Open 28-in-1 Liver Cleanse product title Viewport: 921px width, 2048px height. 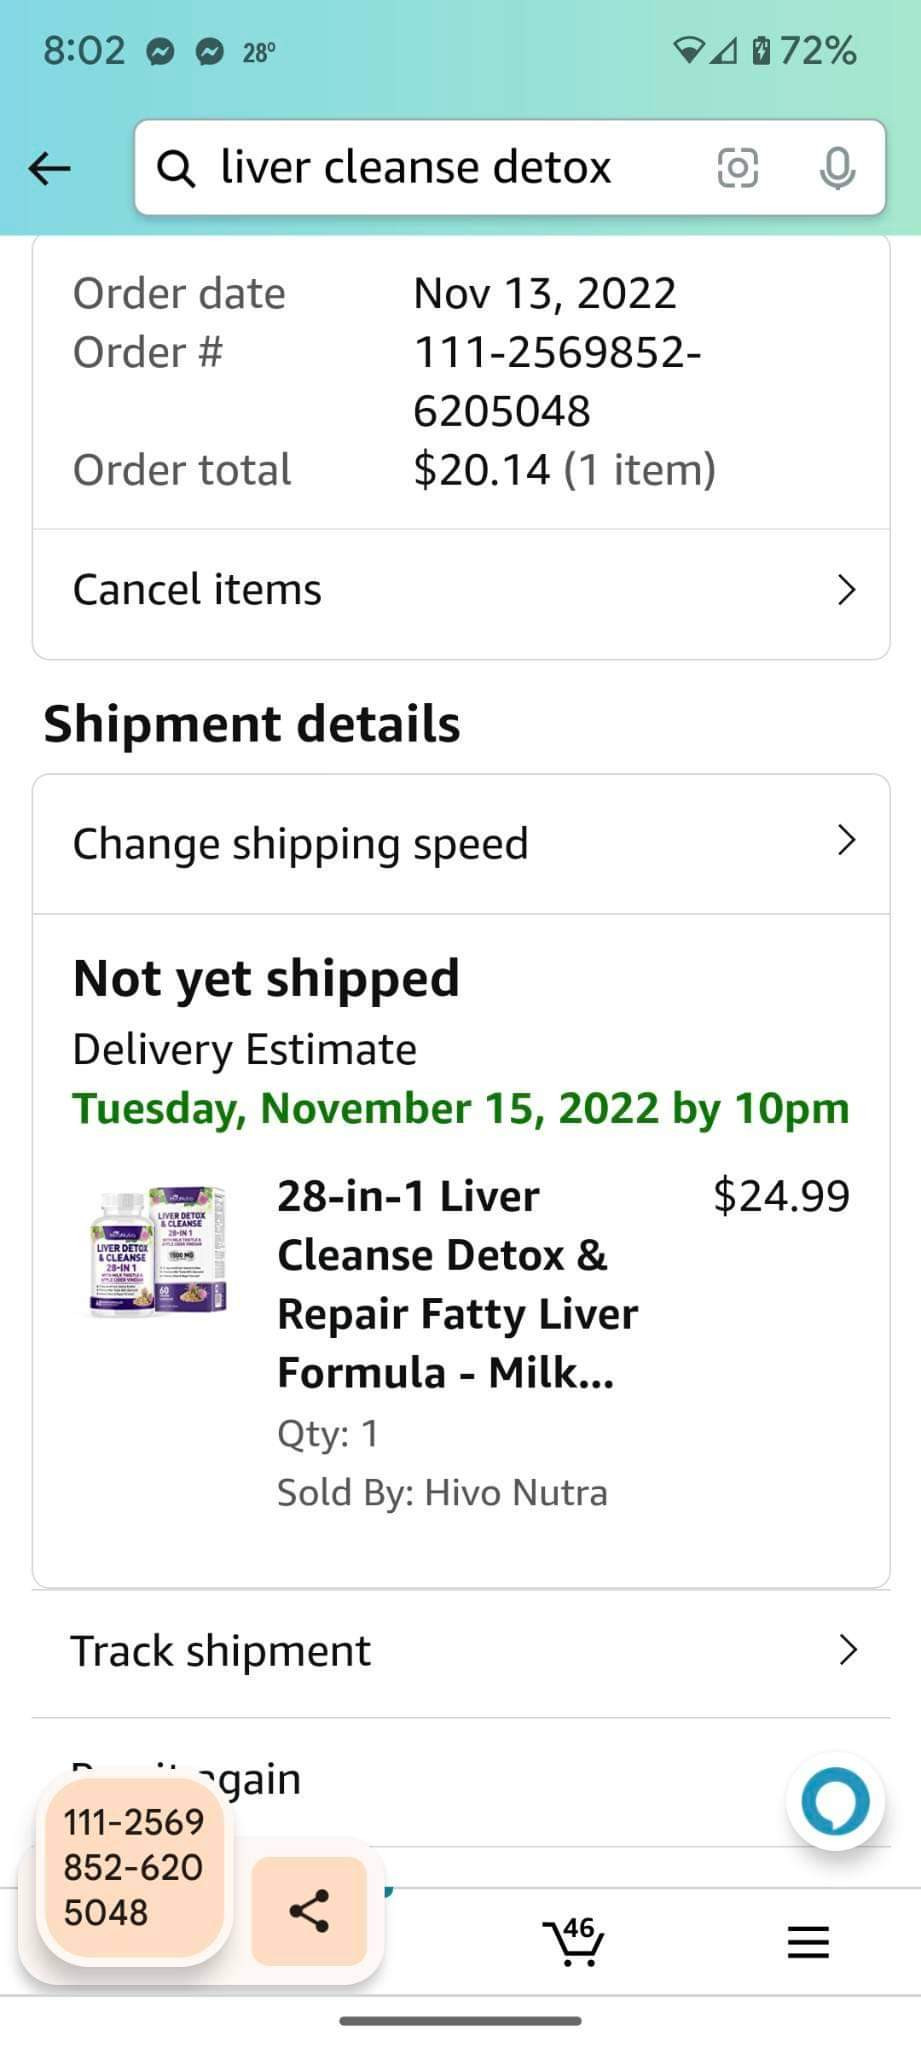pos(457,1284)
